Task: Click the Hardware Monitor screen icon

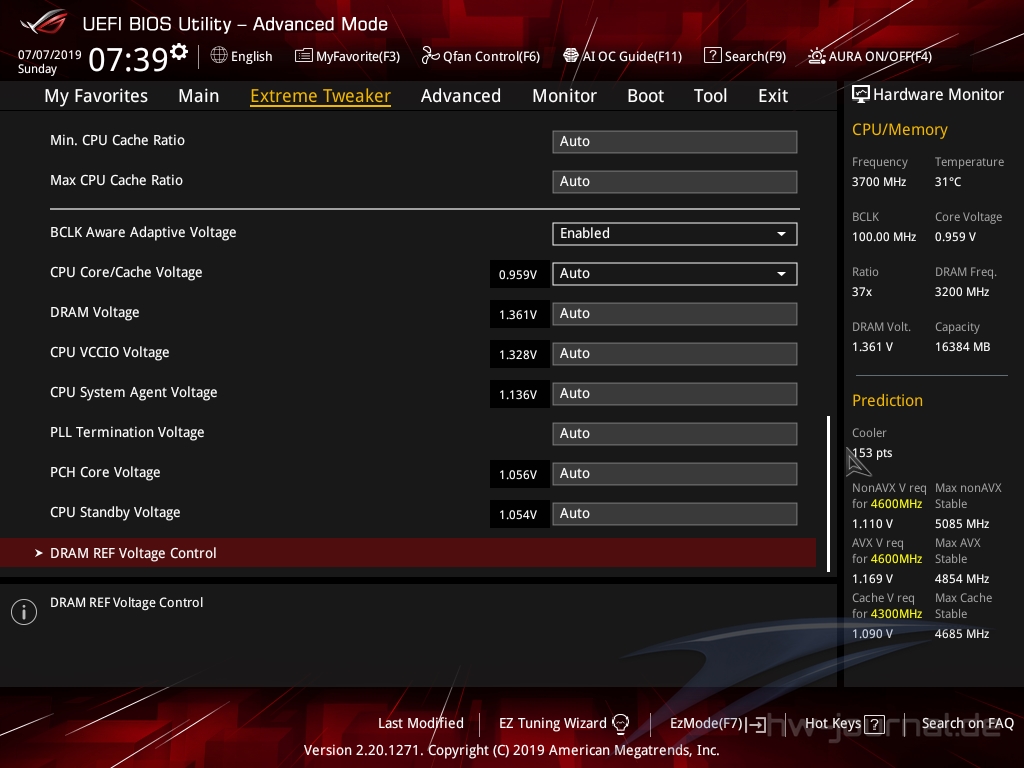Action: (861, 95)
